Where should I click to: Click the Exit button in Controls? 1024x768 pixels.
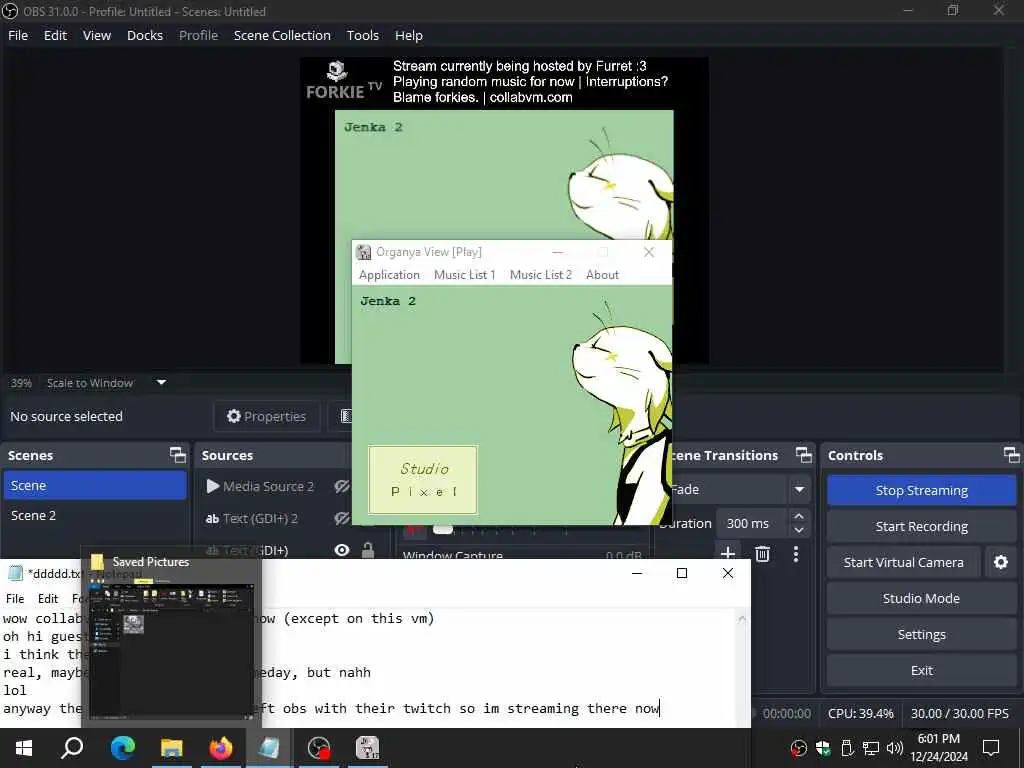pos(921,671)
